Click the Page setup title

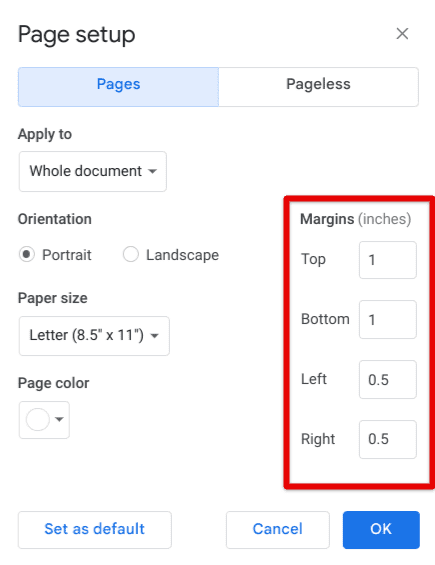[77, 35]
